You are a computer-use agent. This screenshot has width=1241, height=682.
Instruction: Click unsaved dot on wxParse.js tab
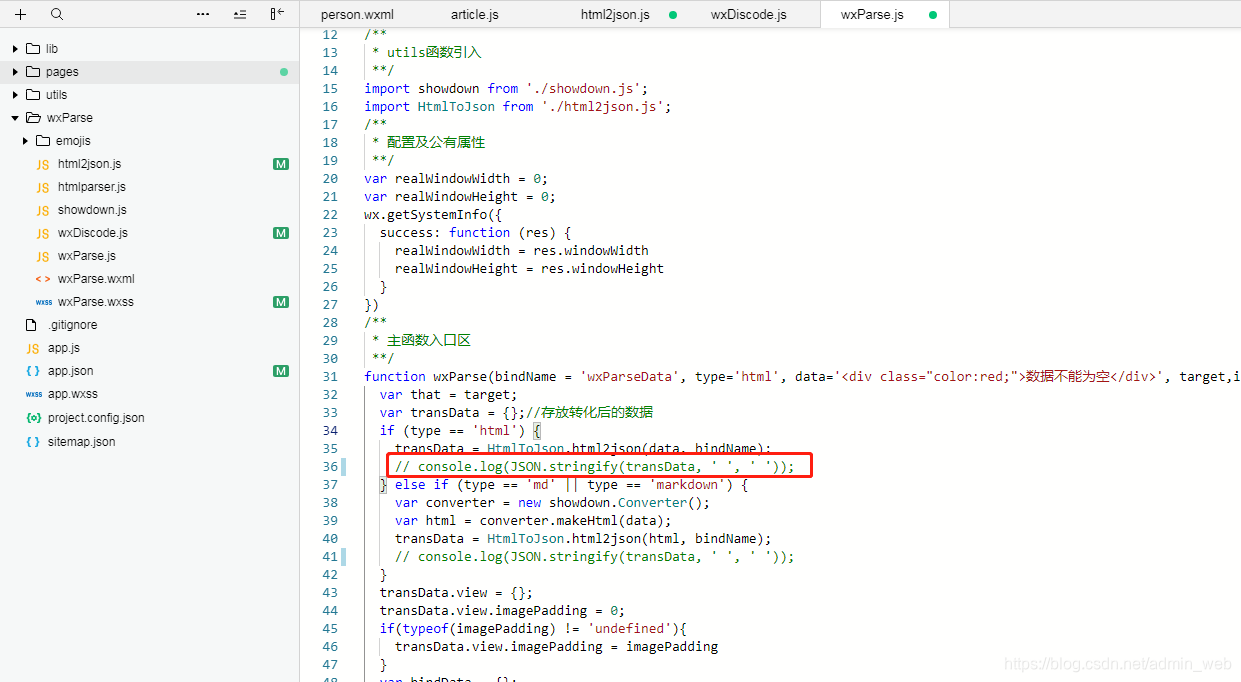pos(933,15)
